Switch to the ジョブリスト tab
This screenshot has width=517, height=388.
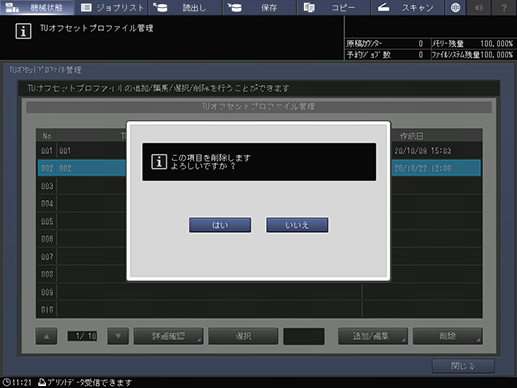click(x=111, y=7)
